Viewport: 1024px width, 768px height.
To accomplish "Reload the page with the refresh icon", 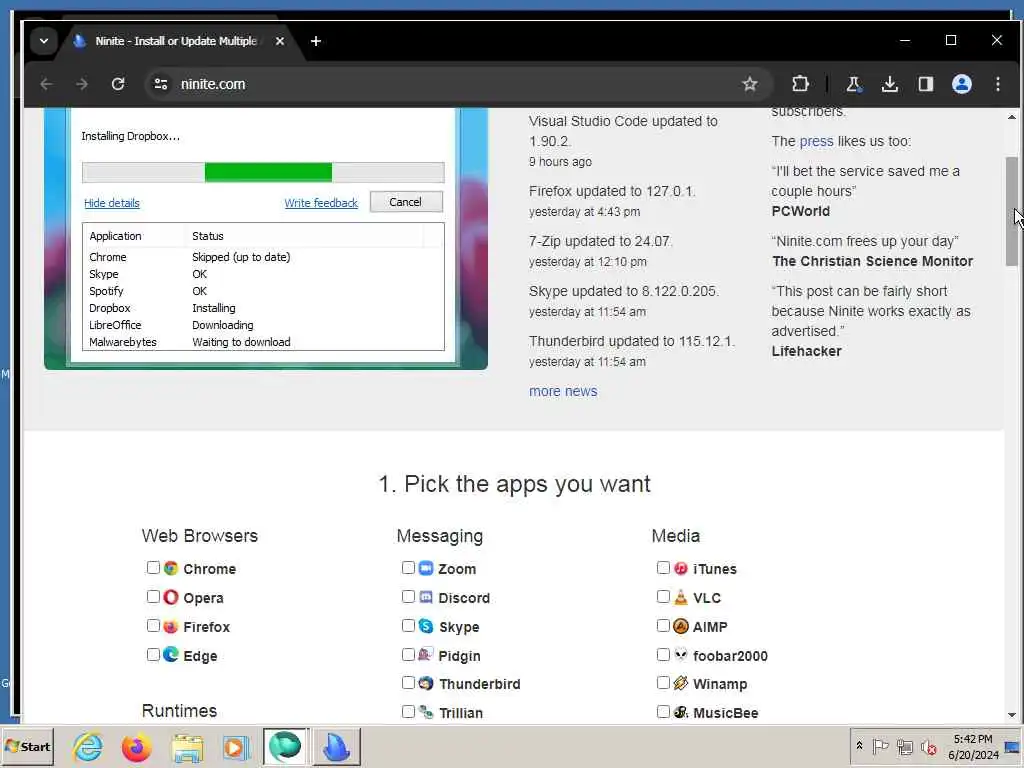I will click(118, 84).
